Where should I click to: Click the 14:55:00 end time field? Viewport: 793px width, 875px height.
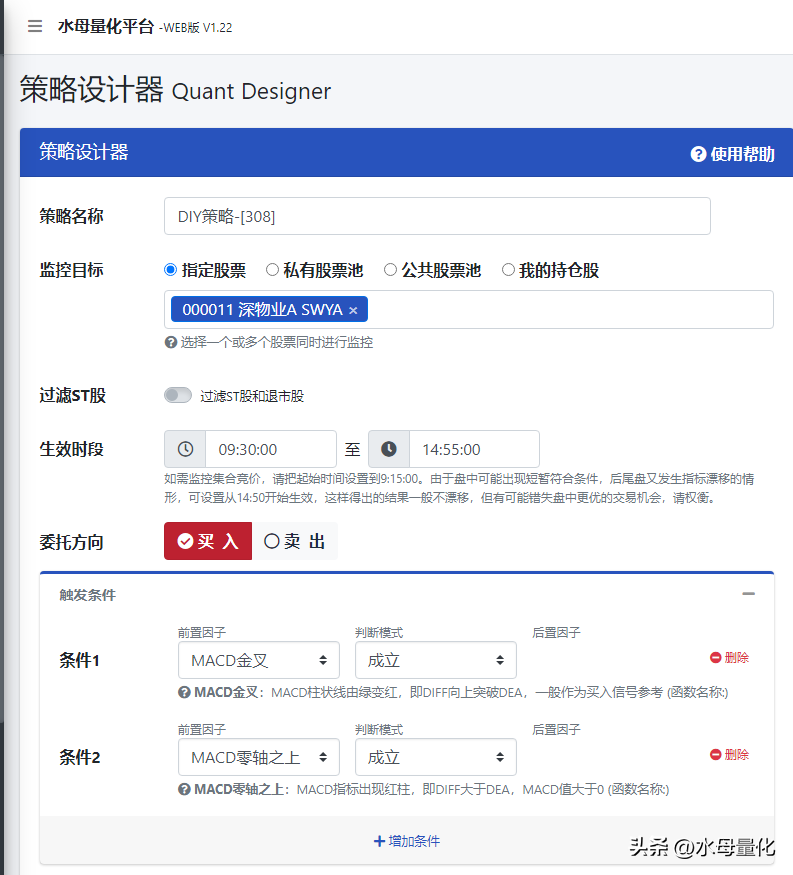tap(474, 449)
